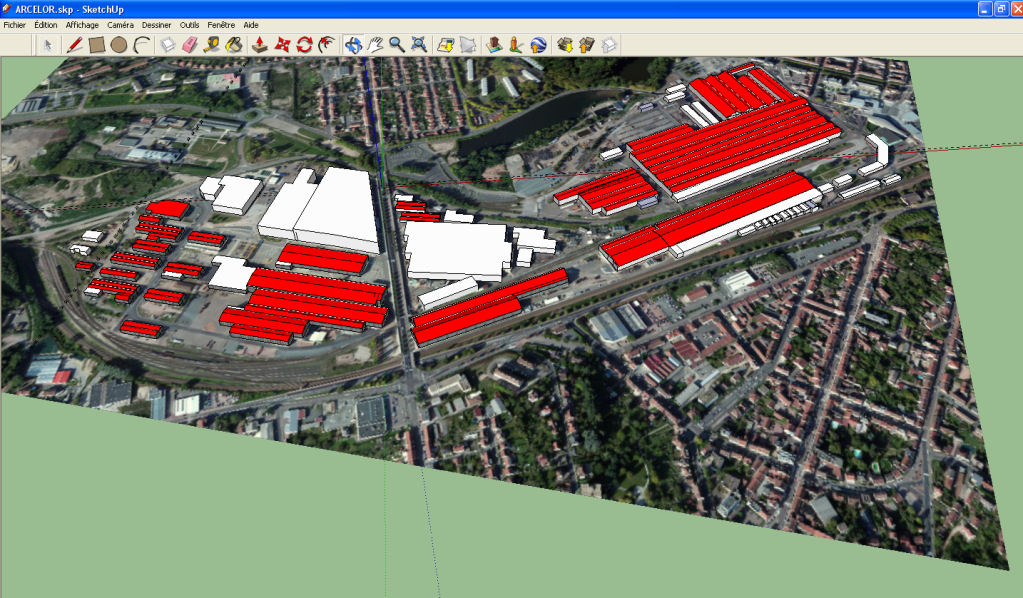Pick the Pencil line tool

pyautogui.click(x=74, y=44)
